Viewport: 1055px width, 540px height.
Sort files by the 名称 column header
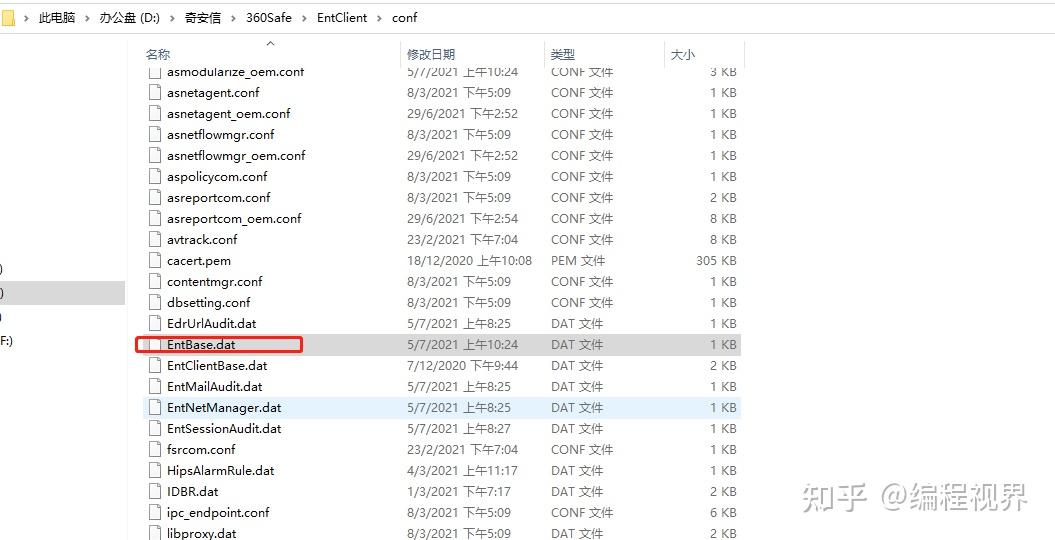pos(158,54)
